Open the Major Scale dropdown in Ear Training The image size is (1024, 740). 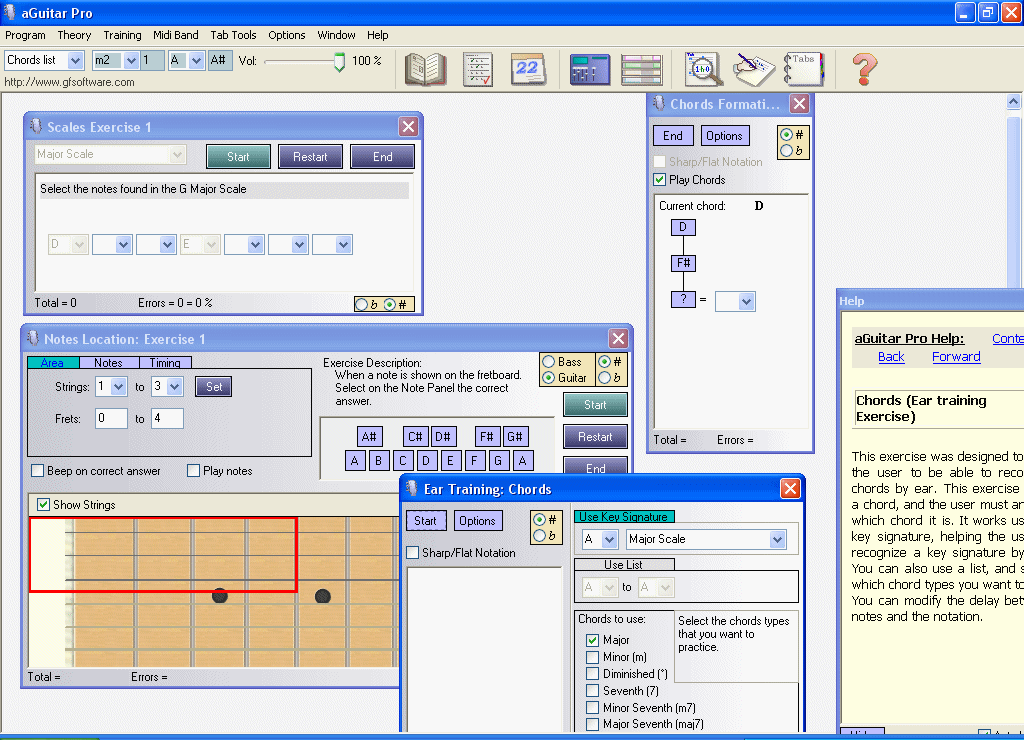pyautogui.click(x=776, y=539)
